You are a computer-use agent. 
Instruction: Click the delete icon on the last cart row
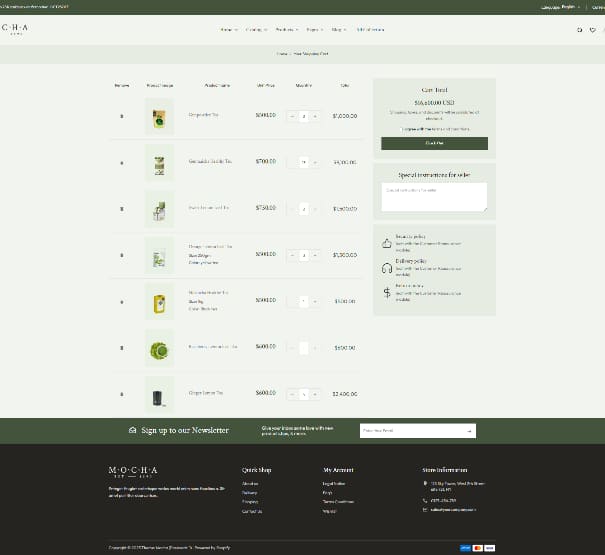122,394
